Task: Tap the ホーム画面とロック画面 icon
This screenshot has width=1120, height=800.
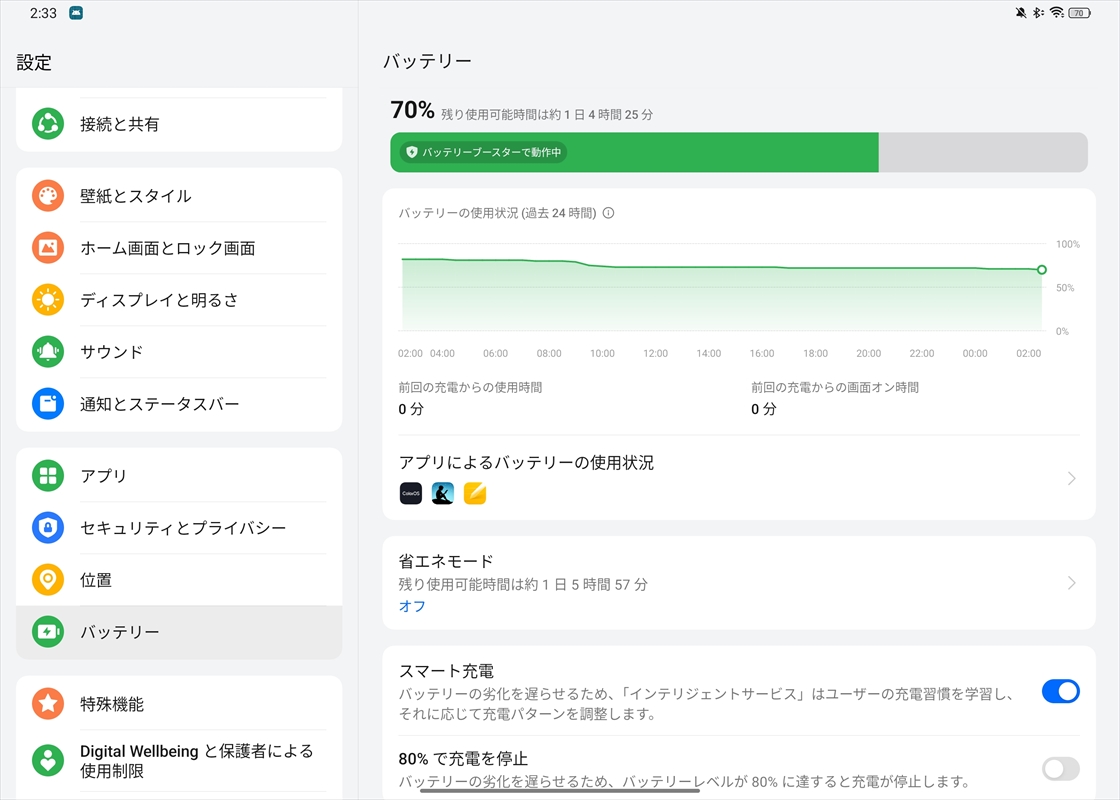Action: click(x=48, y=248)
